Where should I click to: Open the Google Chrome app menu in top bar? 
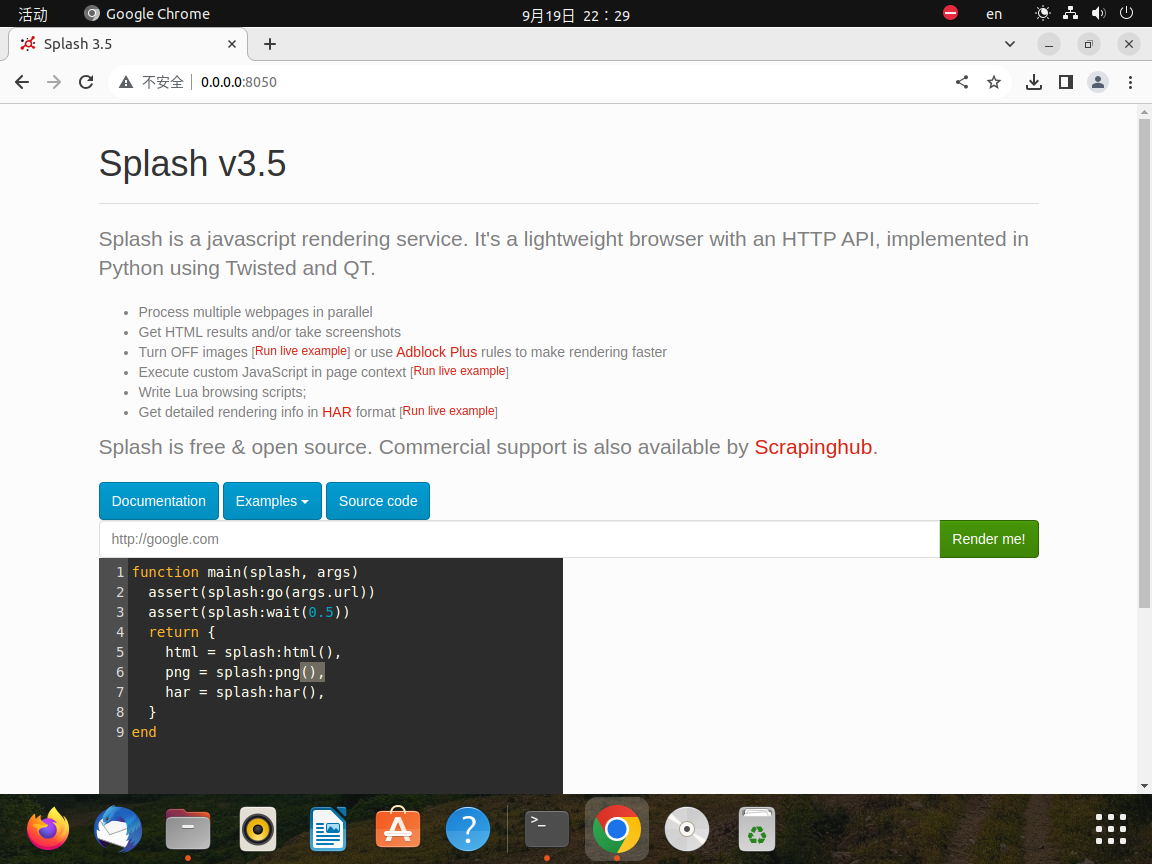click(147, 14)
